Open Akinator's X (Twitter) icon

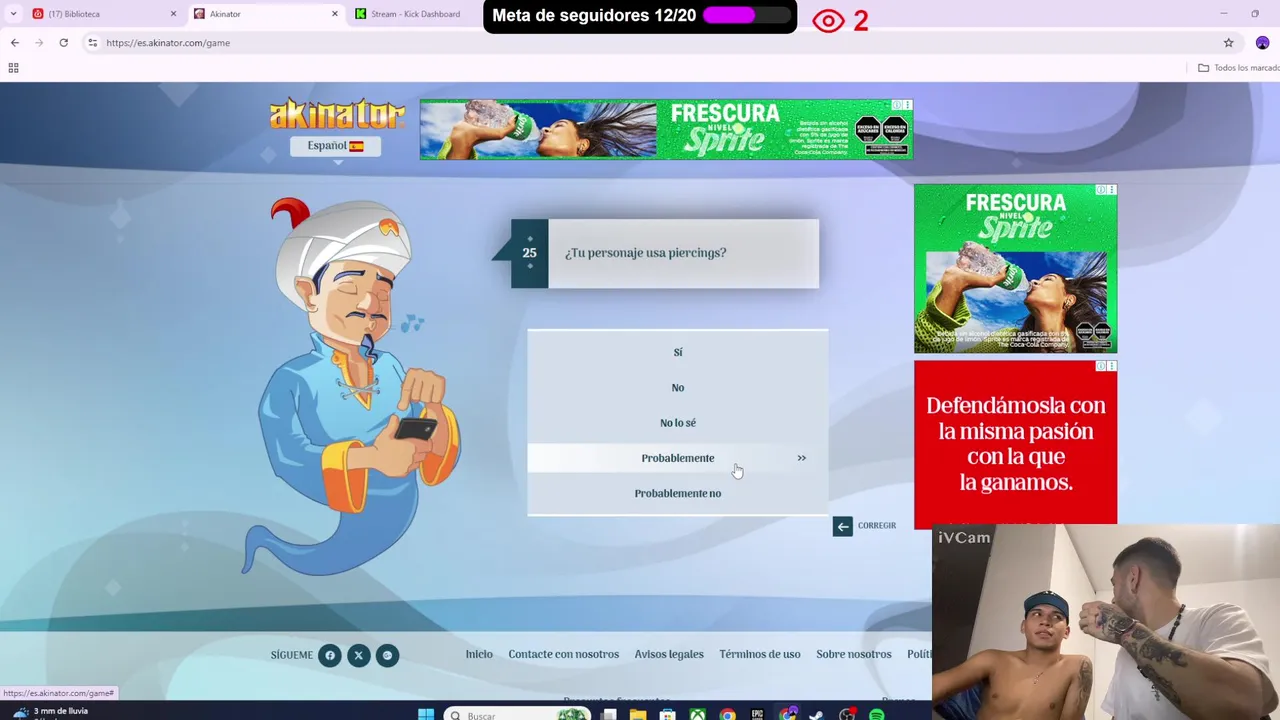coord(358,656)
